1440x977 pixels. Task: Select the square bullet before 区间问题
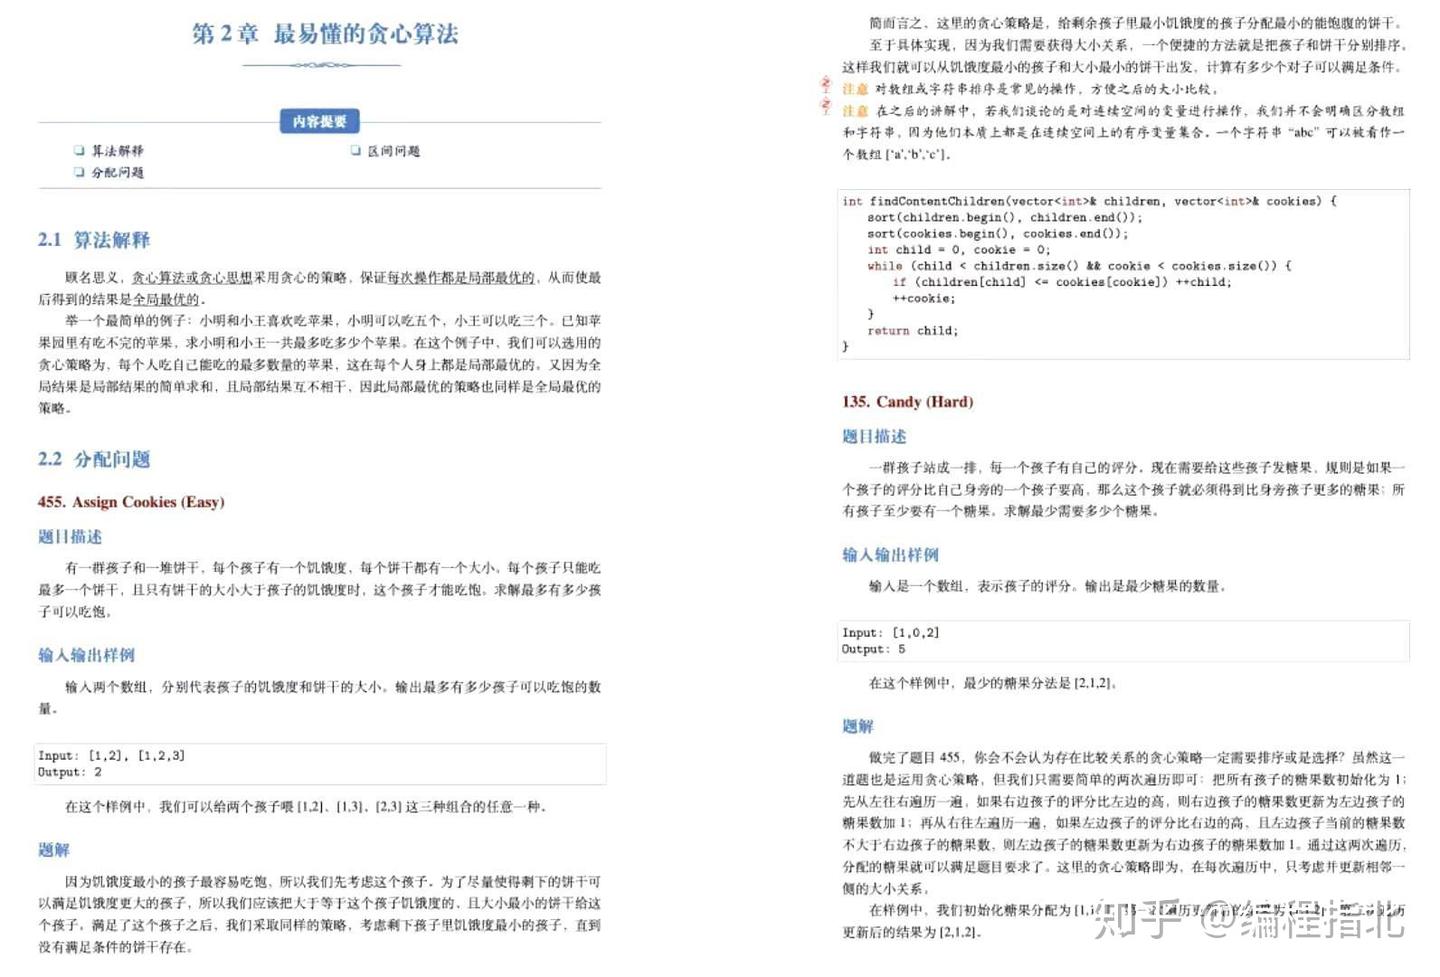coord(356,150)
